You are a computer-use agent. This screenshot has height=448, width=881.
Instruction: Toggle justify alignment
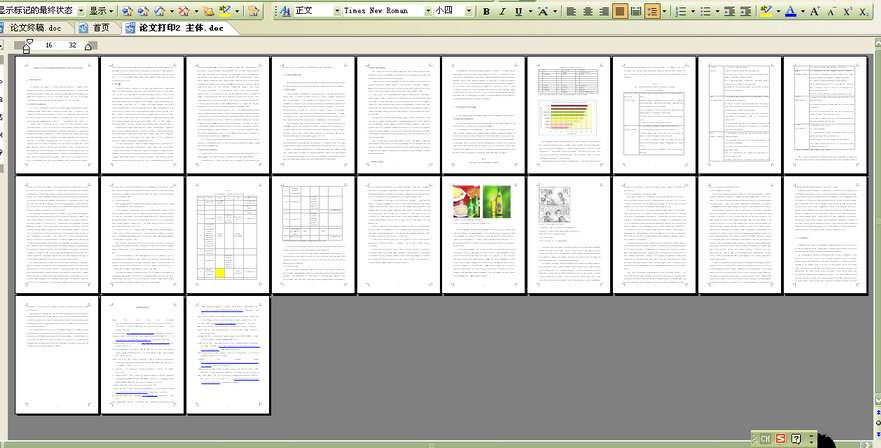pyautogui.click(x=620, y=11)
